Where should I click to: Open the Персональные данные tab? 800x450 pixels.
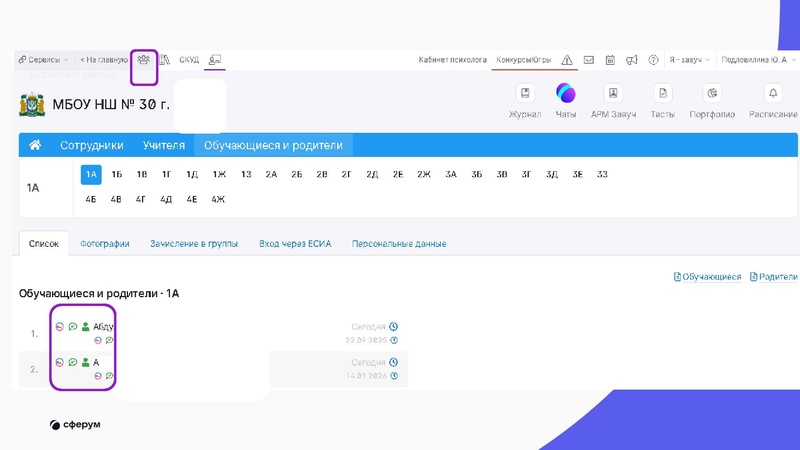[399, 244]
